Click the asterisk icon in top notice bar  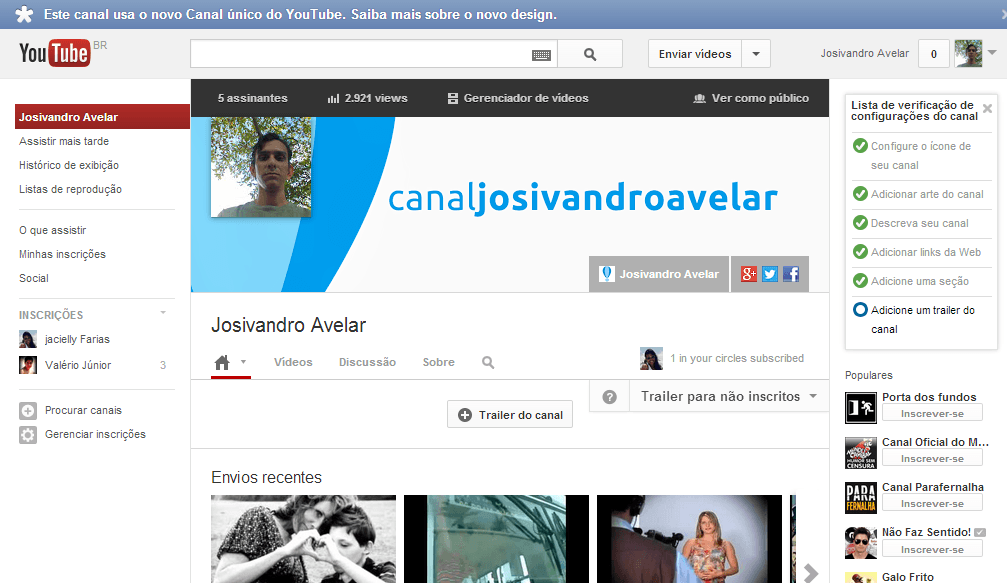coord(24,14)
